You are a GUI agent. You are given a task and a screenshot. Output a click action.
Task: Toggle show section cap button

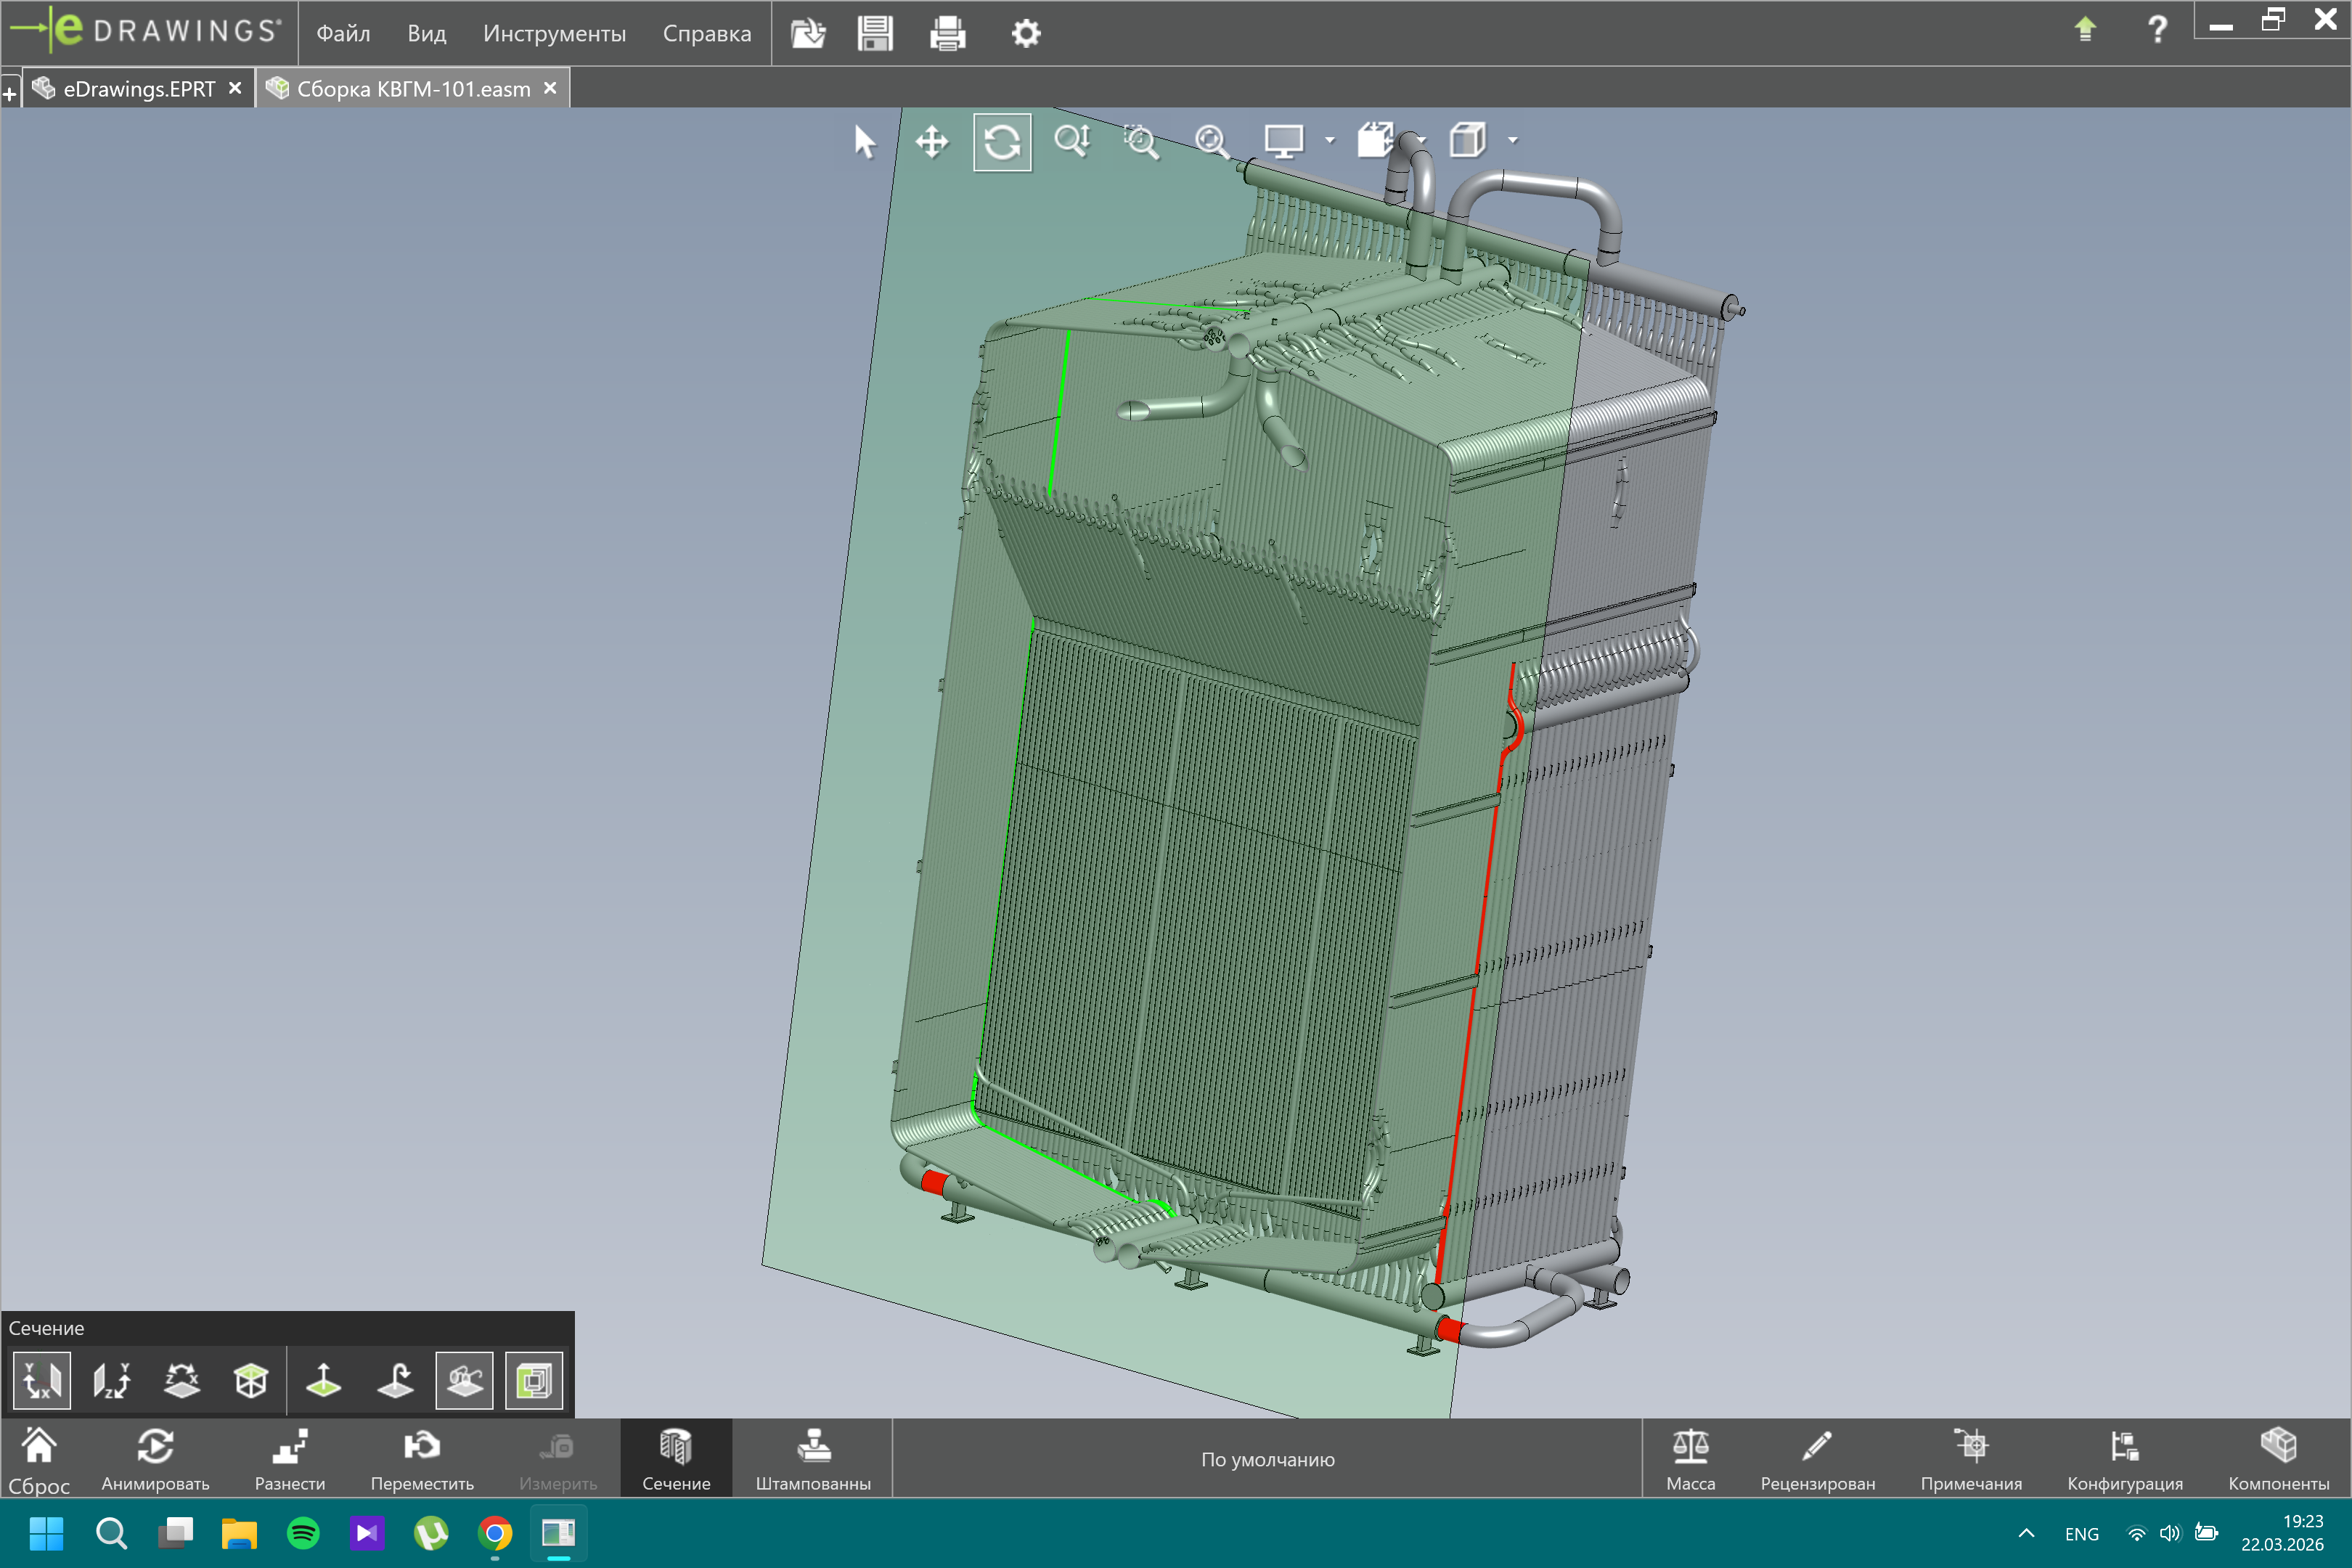coord(534,1381)
